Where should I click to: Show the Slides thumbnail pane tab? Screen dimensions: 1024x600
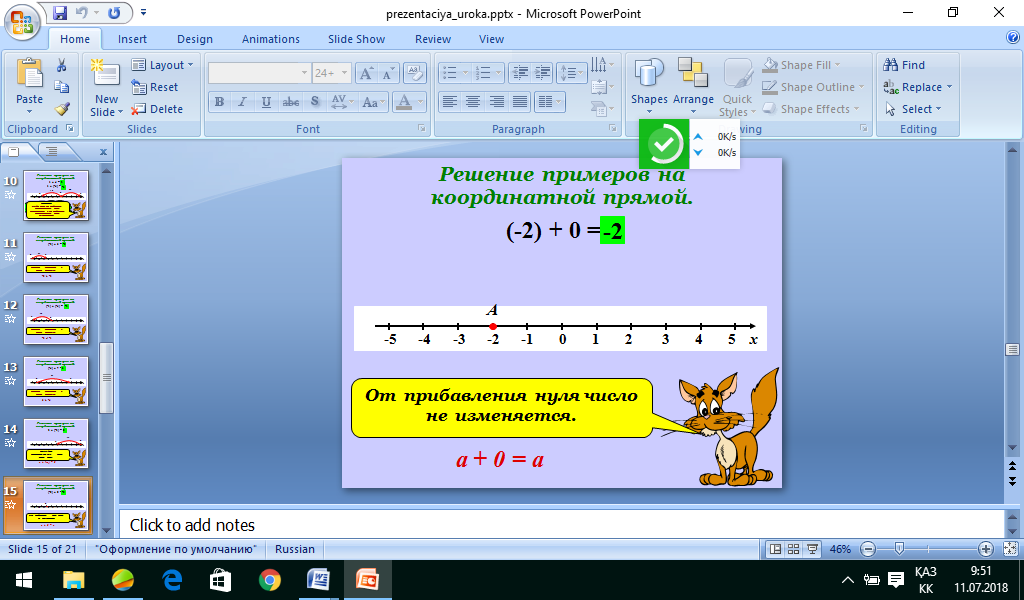pos(14,152)
